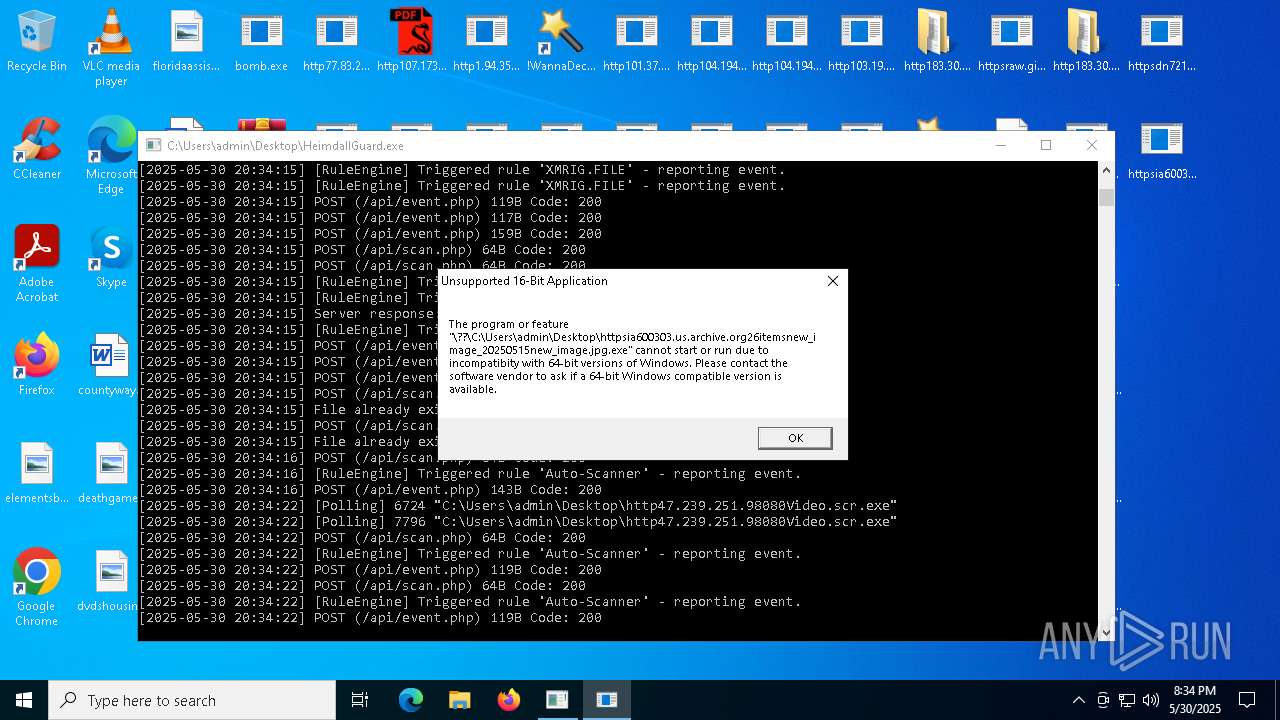Open Firefox desktop shortcut
Screen dimensions: 1280x720
point(37,365)
